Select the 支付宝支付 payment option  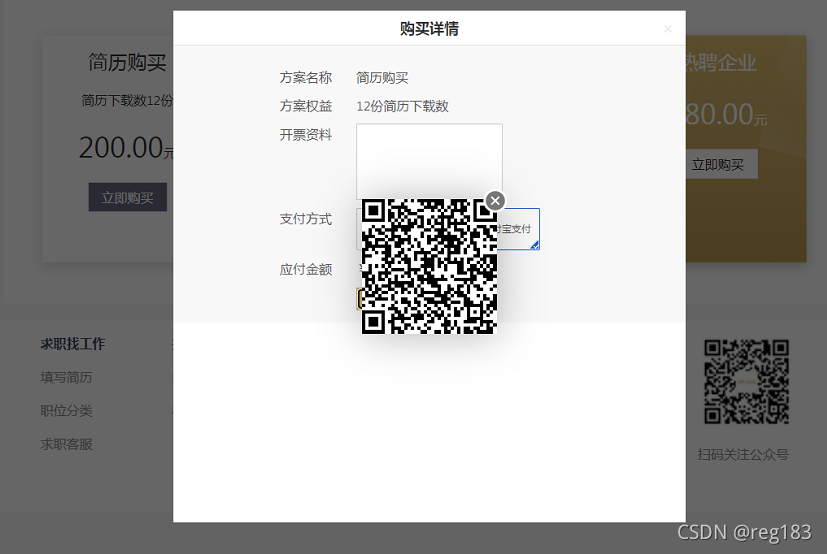click(x=518, y=229)
